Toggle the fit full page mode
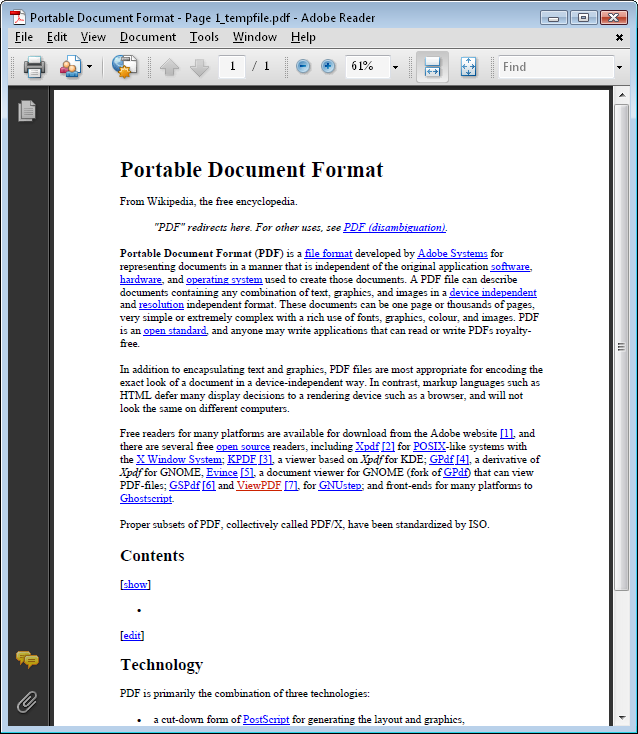 pos(468,67)
